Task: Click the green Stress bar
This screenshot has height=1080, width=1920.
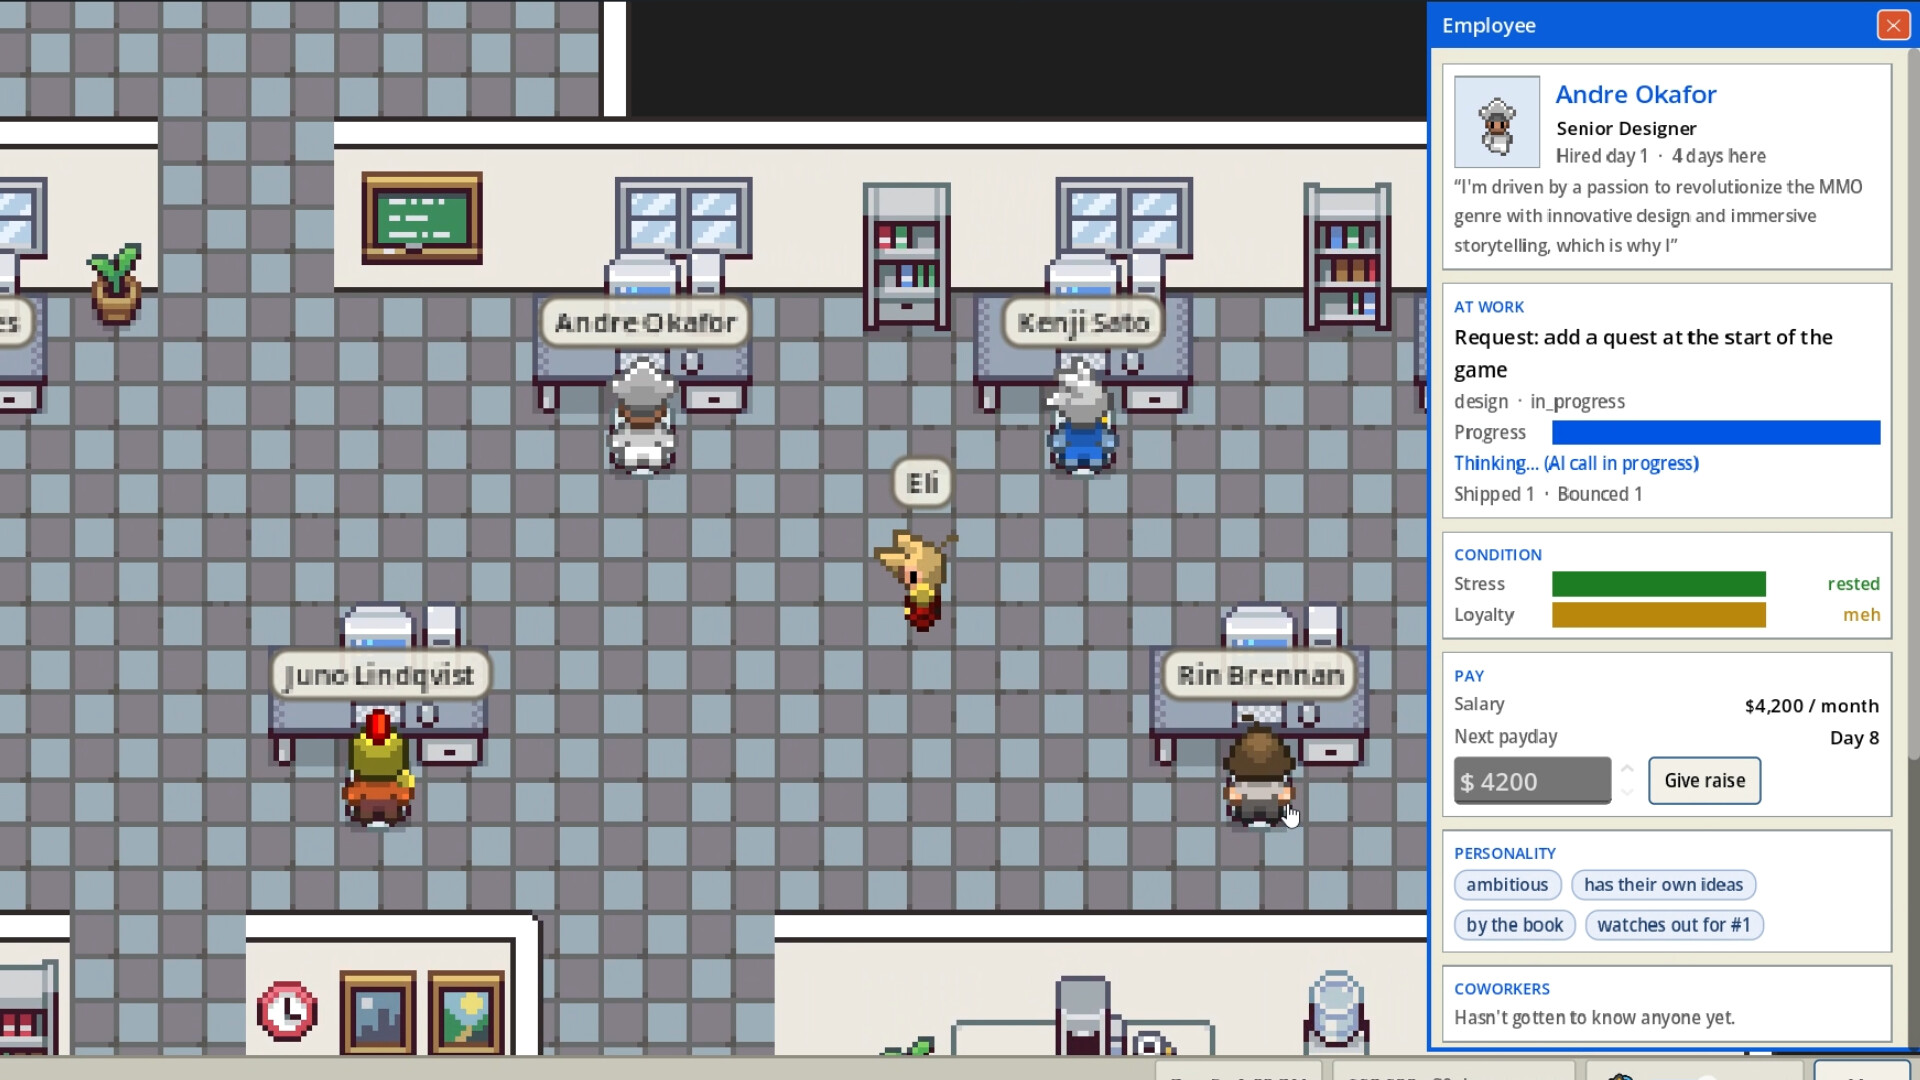Action: (x=1658, y=584)
